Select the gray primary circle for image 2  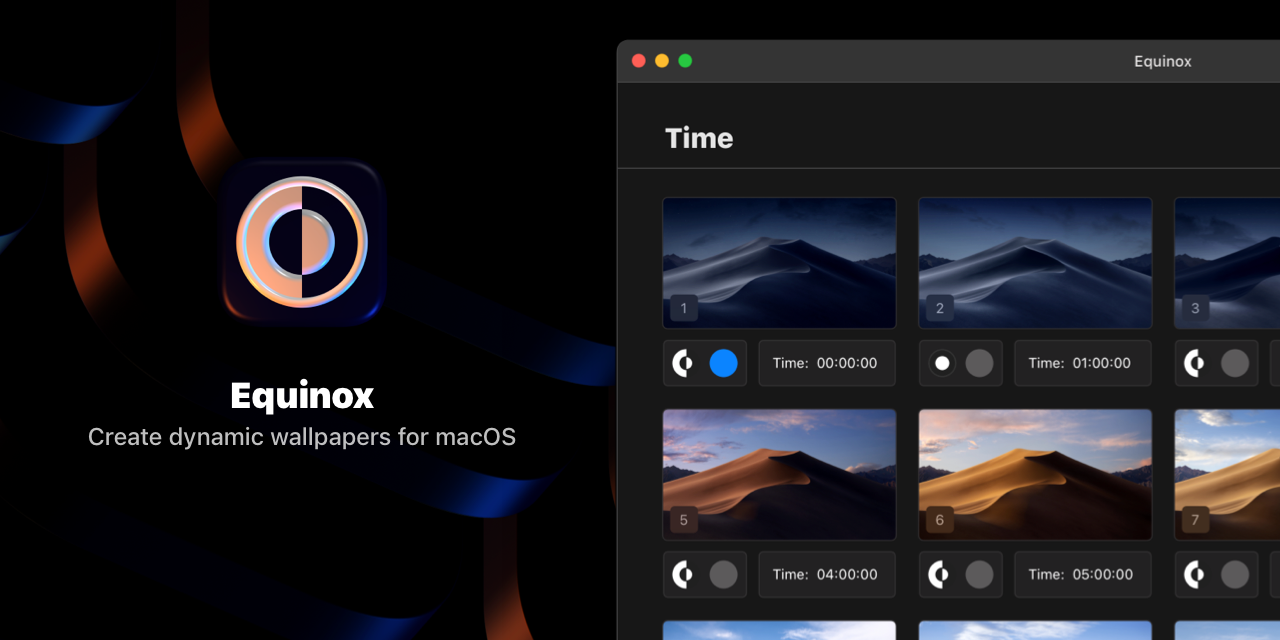[x=979, y=363]
